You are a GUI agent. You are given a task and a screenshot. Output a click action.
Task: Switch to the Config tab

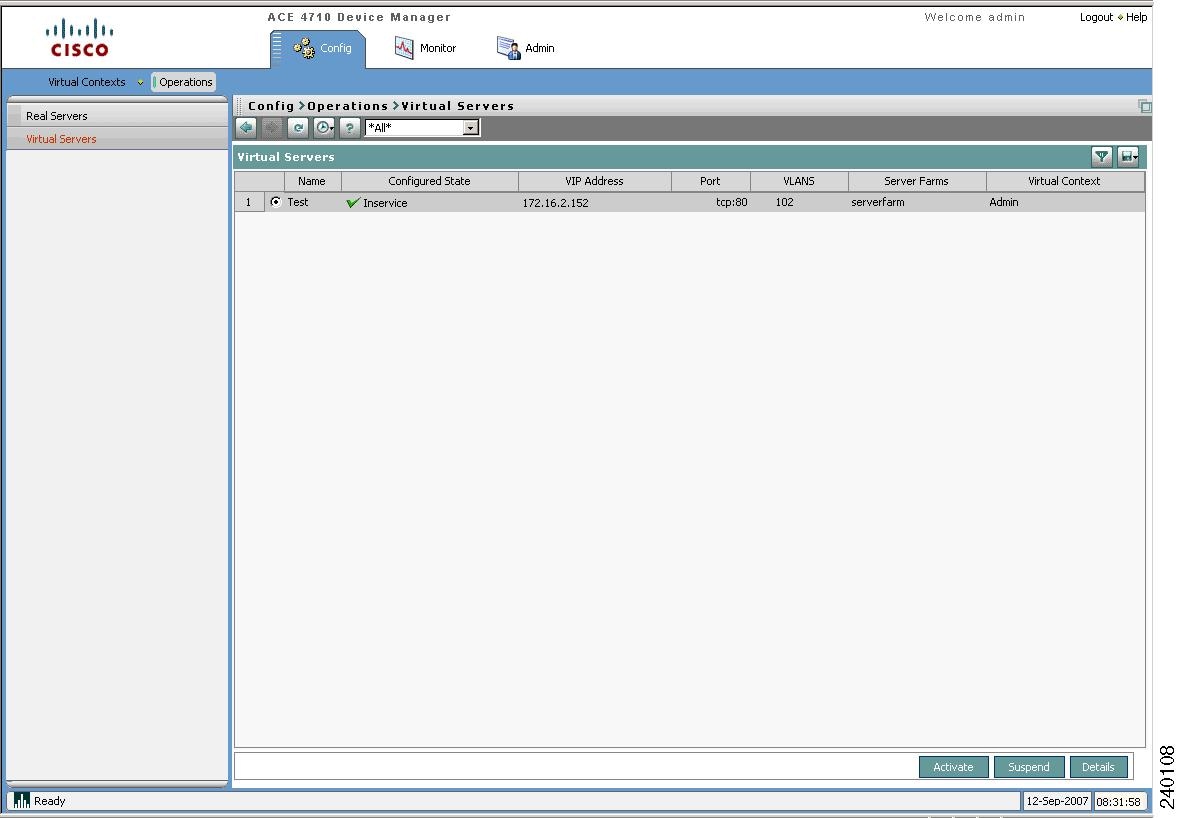[317, 47]
